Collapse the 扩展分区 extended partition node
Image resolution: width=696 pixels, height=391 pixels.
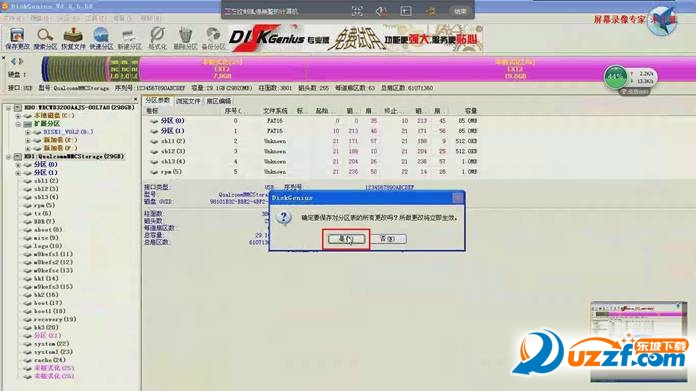point(18,124)
